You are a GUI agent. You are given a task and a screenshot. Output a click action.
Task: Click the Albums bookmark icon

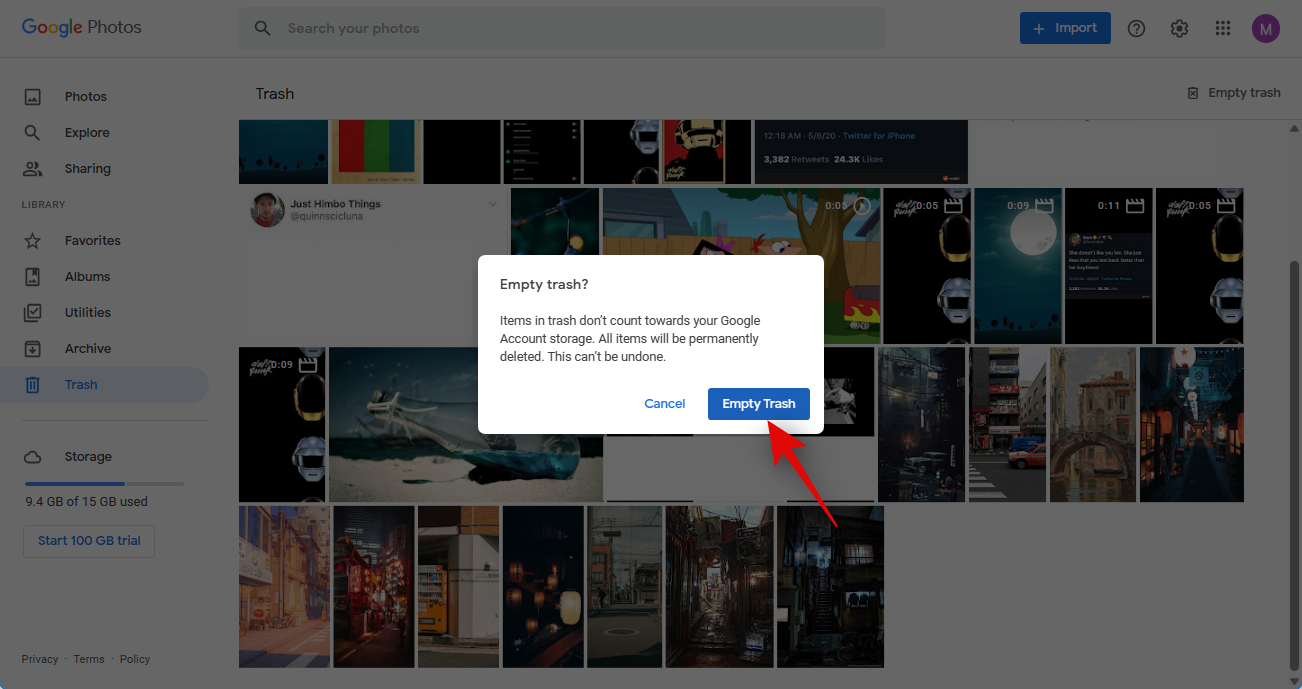[33, 277]
